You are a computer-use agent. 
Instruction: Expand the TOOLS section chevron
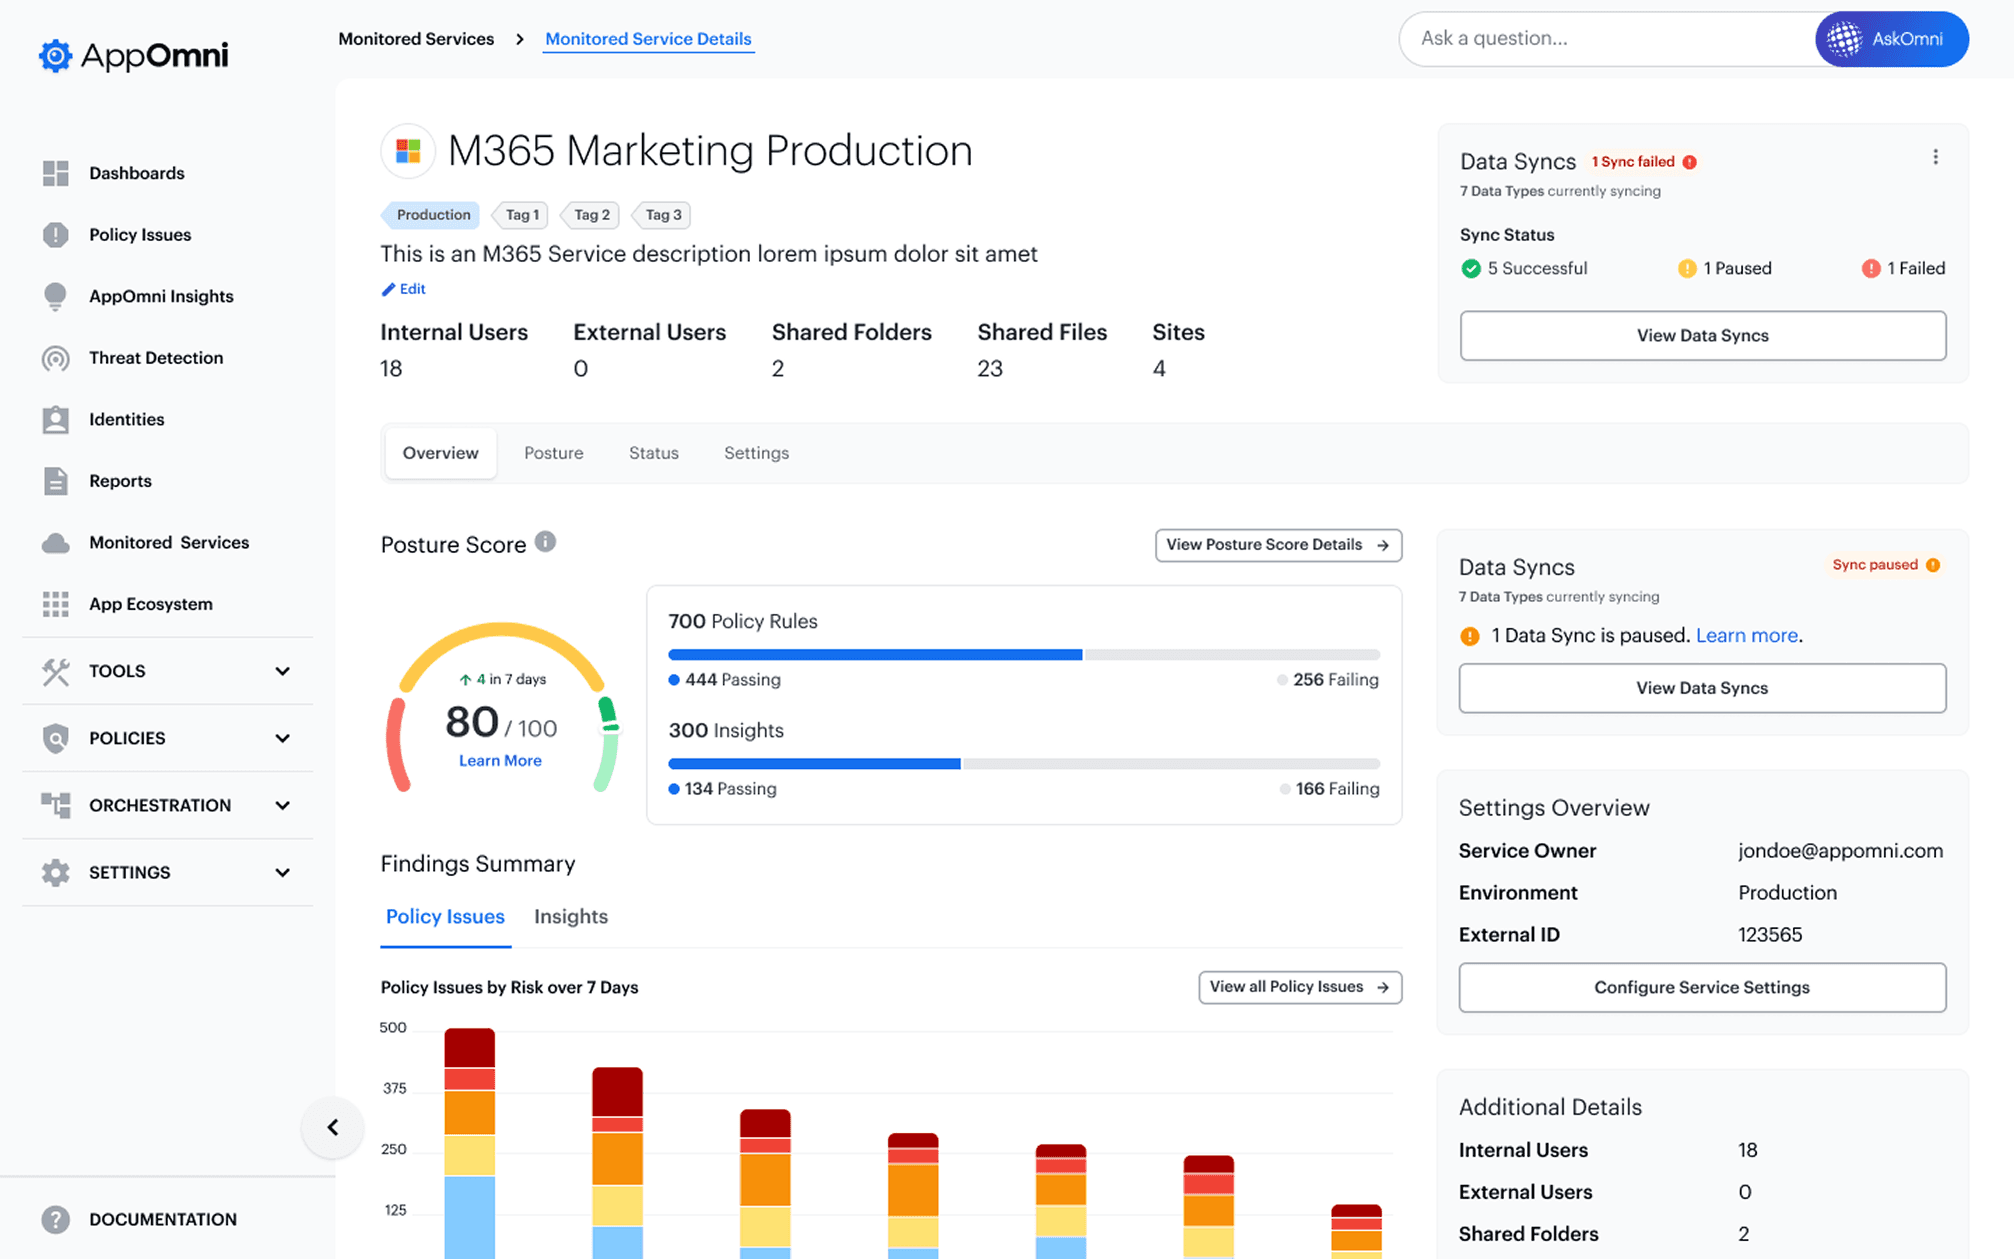pos(283,671)
